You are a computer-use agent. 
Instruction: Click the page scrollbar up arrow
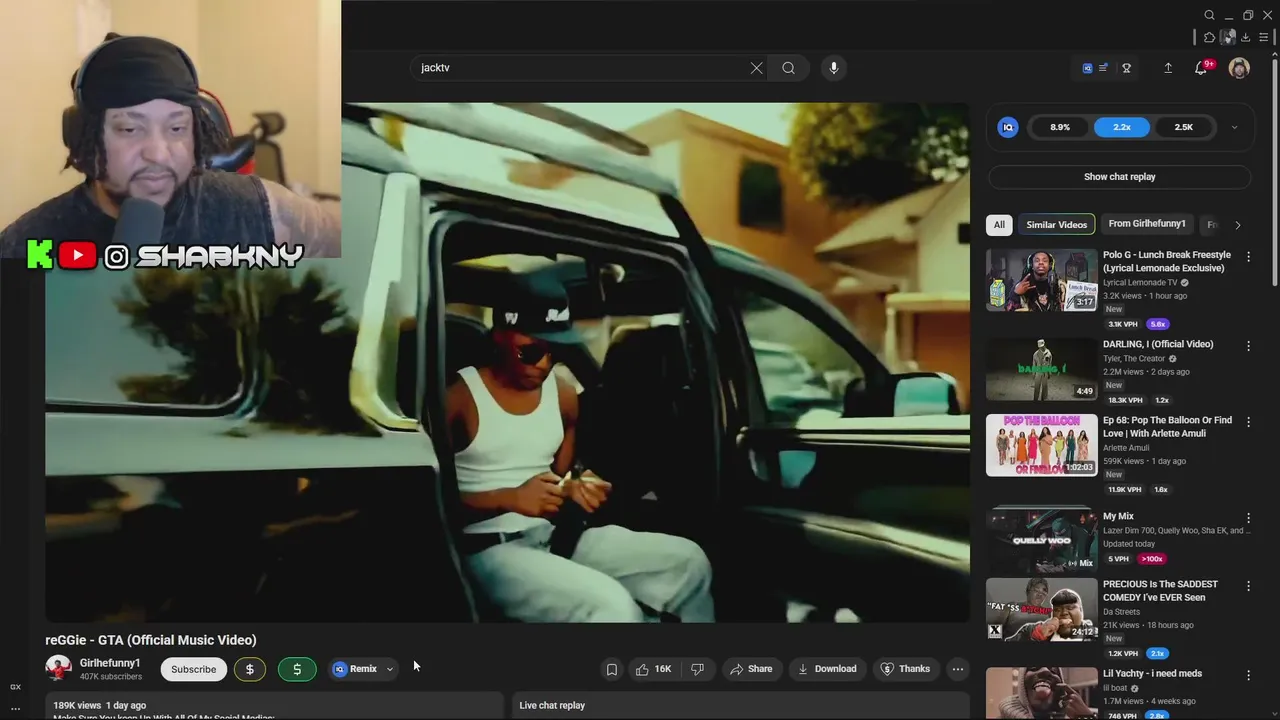(1275, 55)
